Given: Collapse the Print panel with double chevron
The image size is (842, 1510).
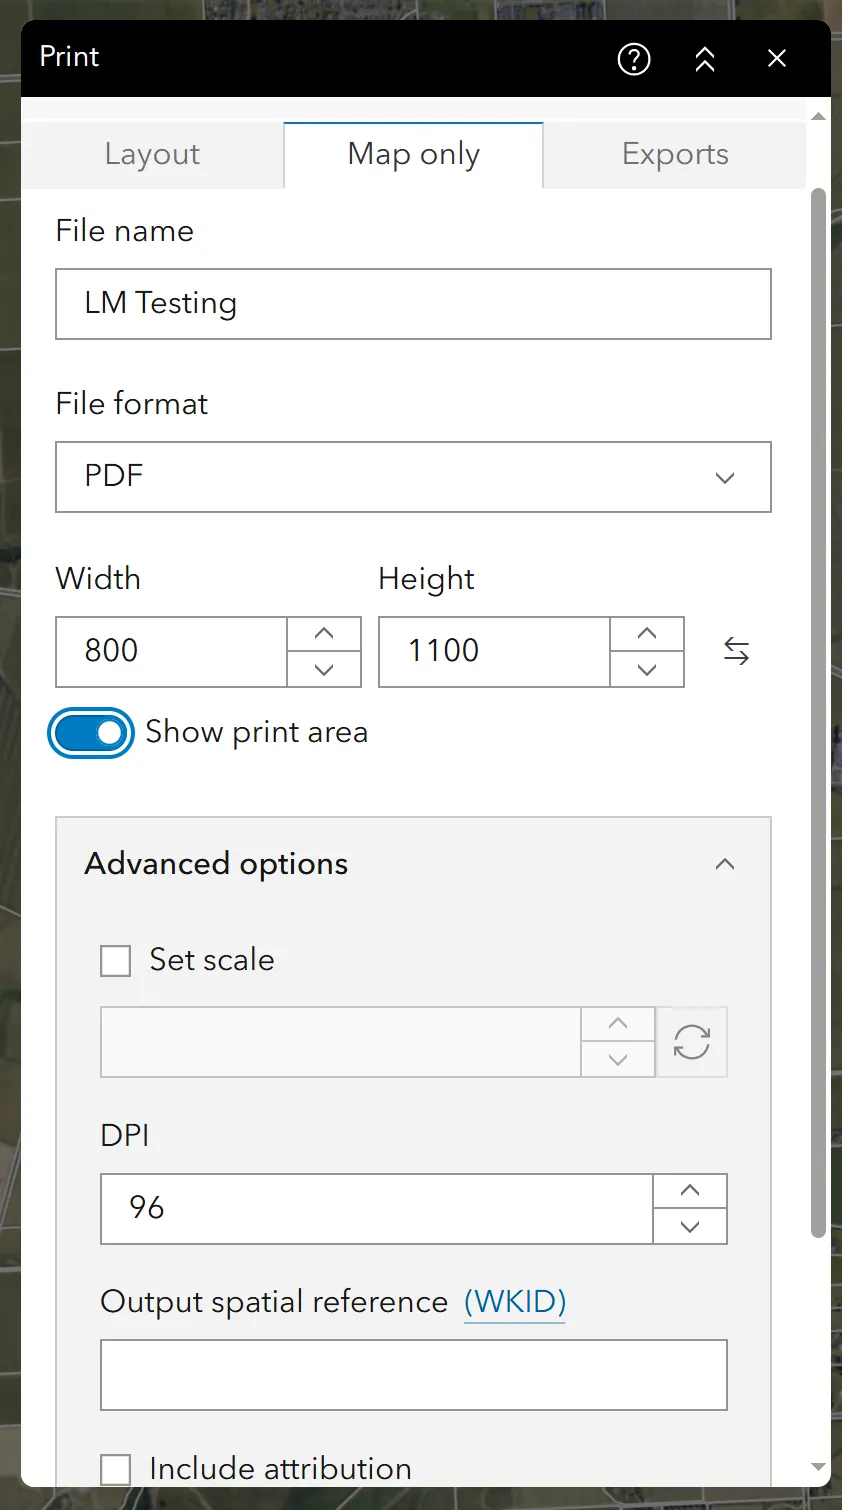Looking at the screenshot, I should [x=705, y=59].
